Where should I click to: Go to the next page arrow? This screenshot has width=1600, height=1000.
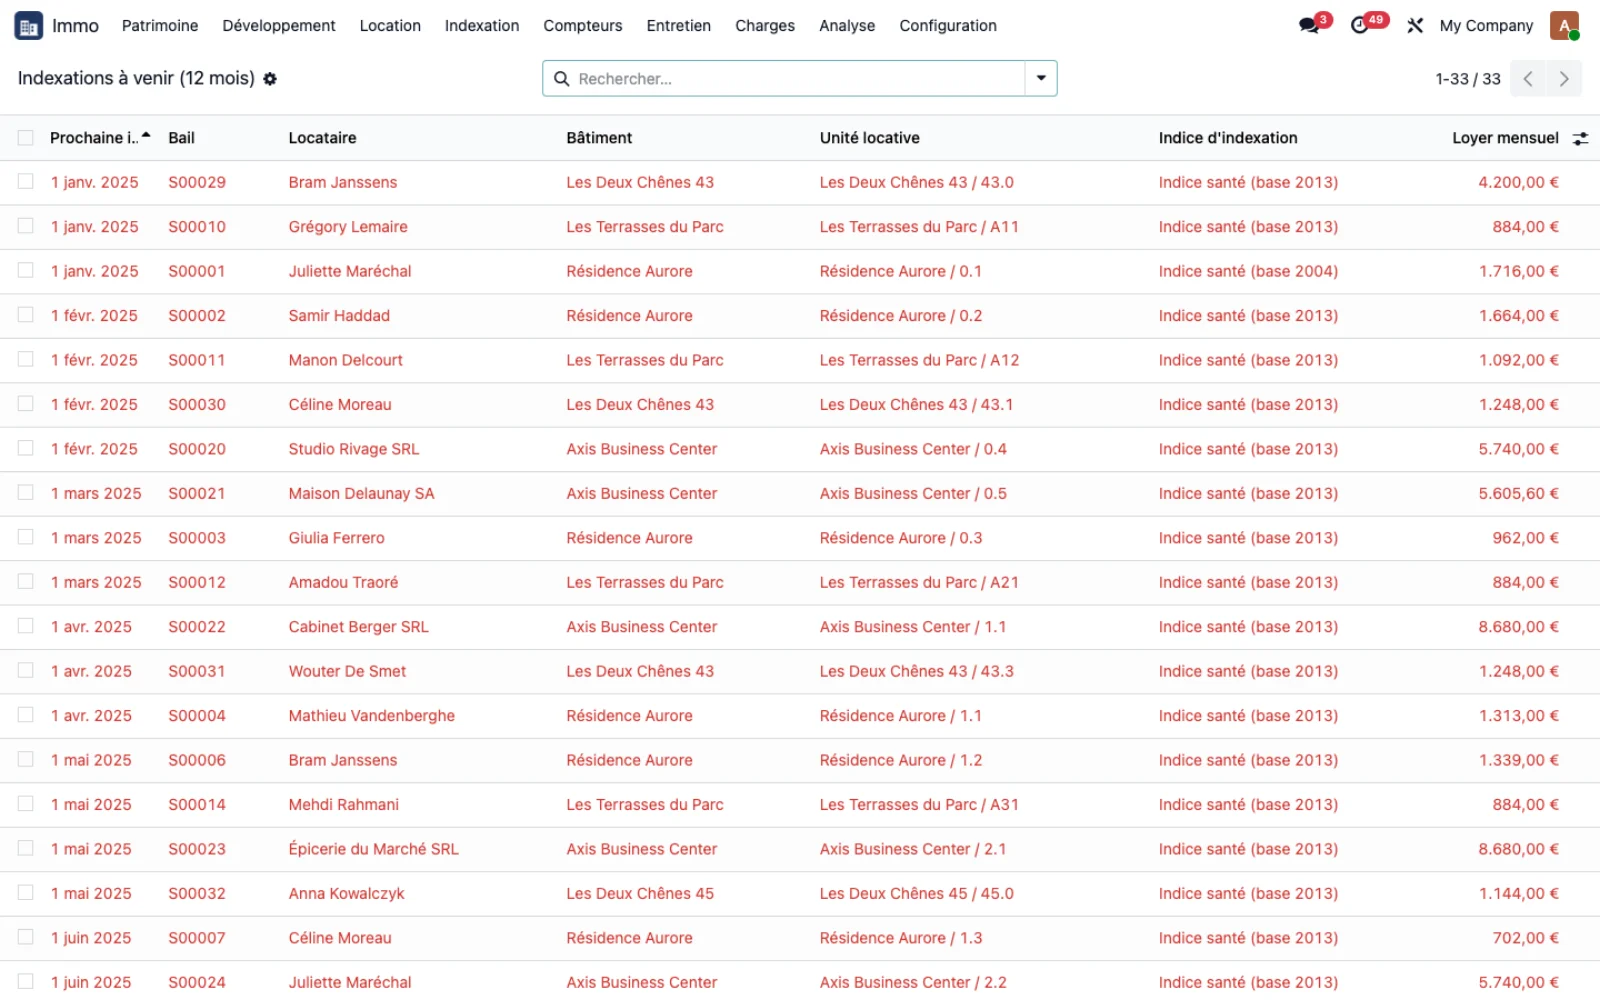(1564, 79)
